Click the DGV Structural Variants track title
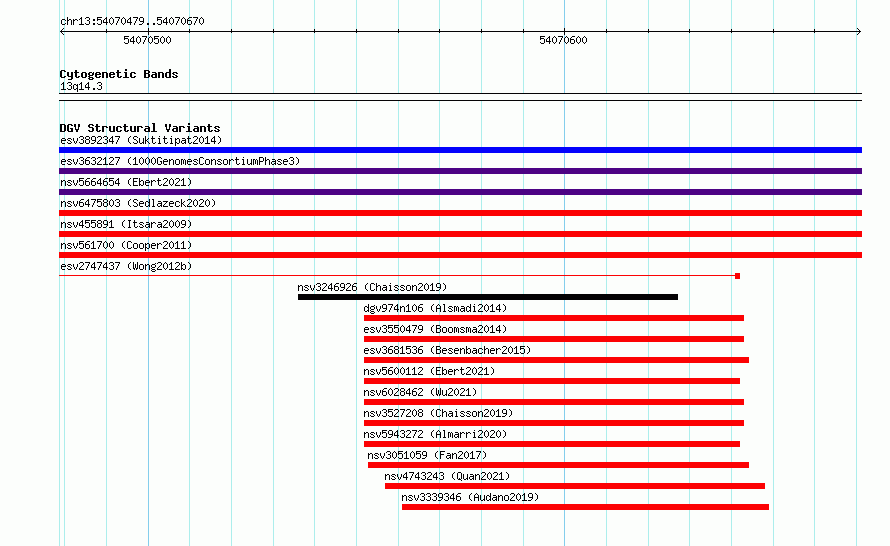The height and width of the screenshot is (546, 890). coord(140,128)
